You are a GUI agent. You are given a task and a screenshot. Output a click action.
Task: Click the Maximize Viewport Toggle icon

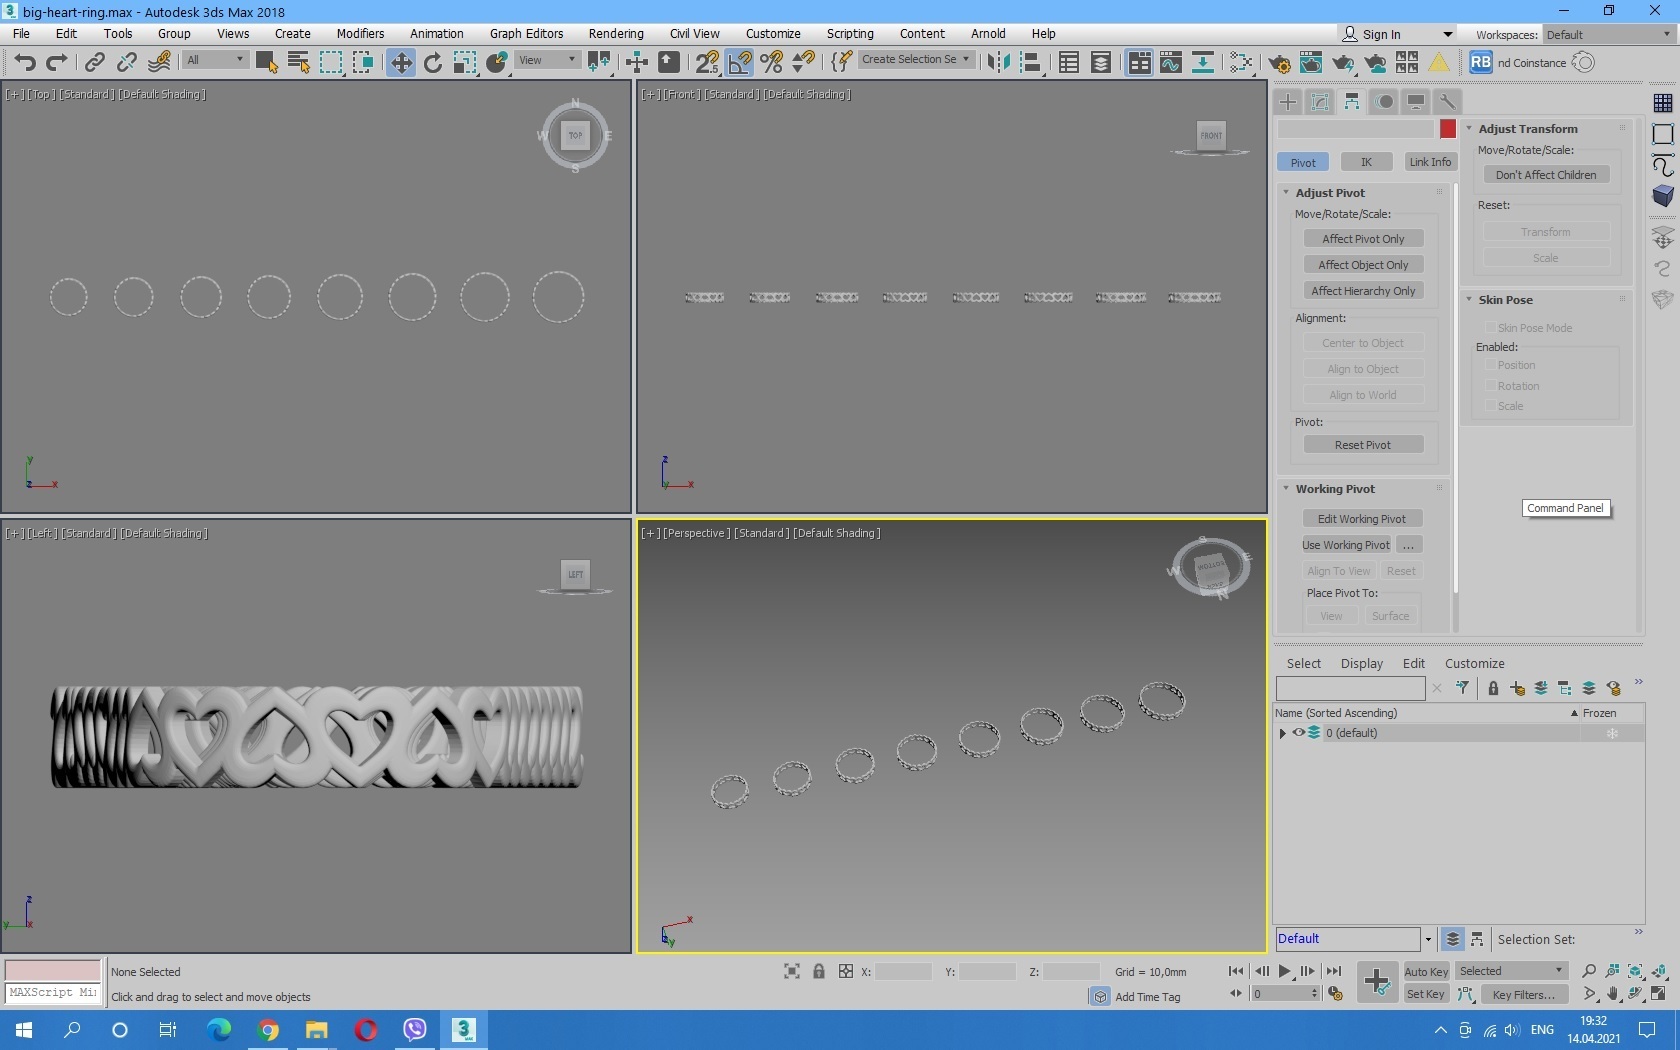point(1659,994)
